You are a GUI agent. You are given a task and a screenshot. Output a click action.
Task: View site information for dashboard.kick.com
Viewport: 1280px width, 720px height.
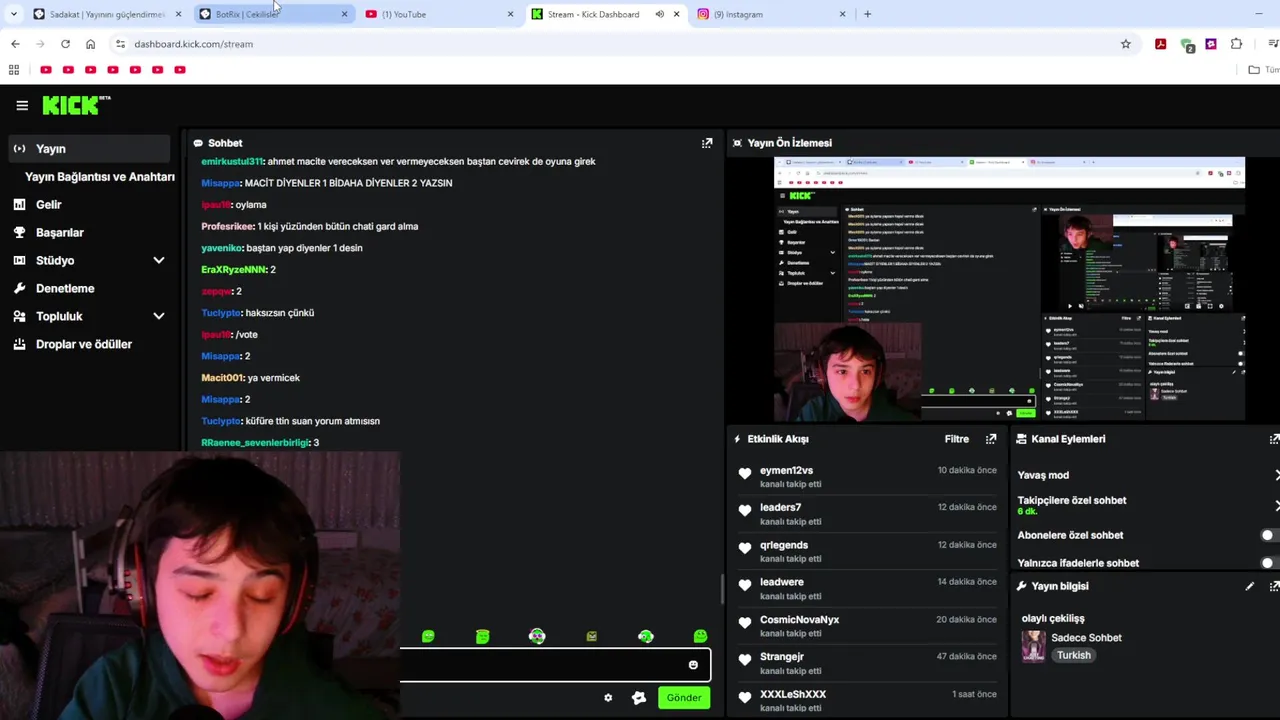pyautogui.click(x=120, y=44)
